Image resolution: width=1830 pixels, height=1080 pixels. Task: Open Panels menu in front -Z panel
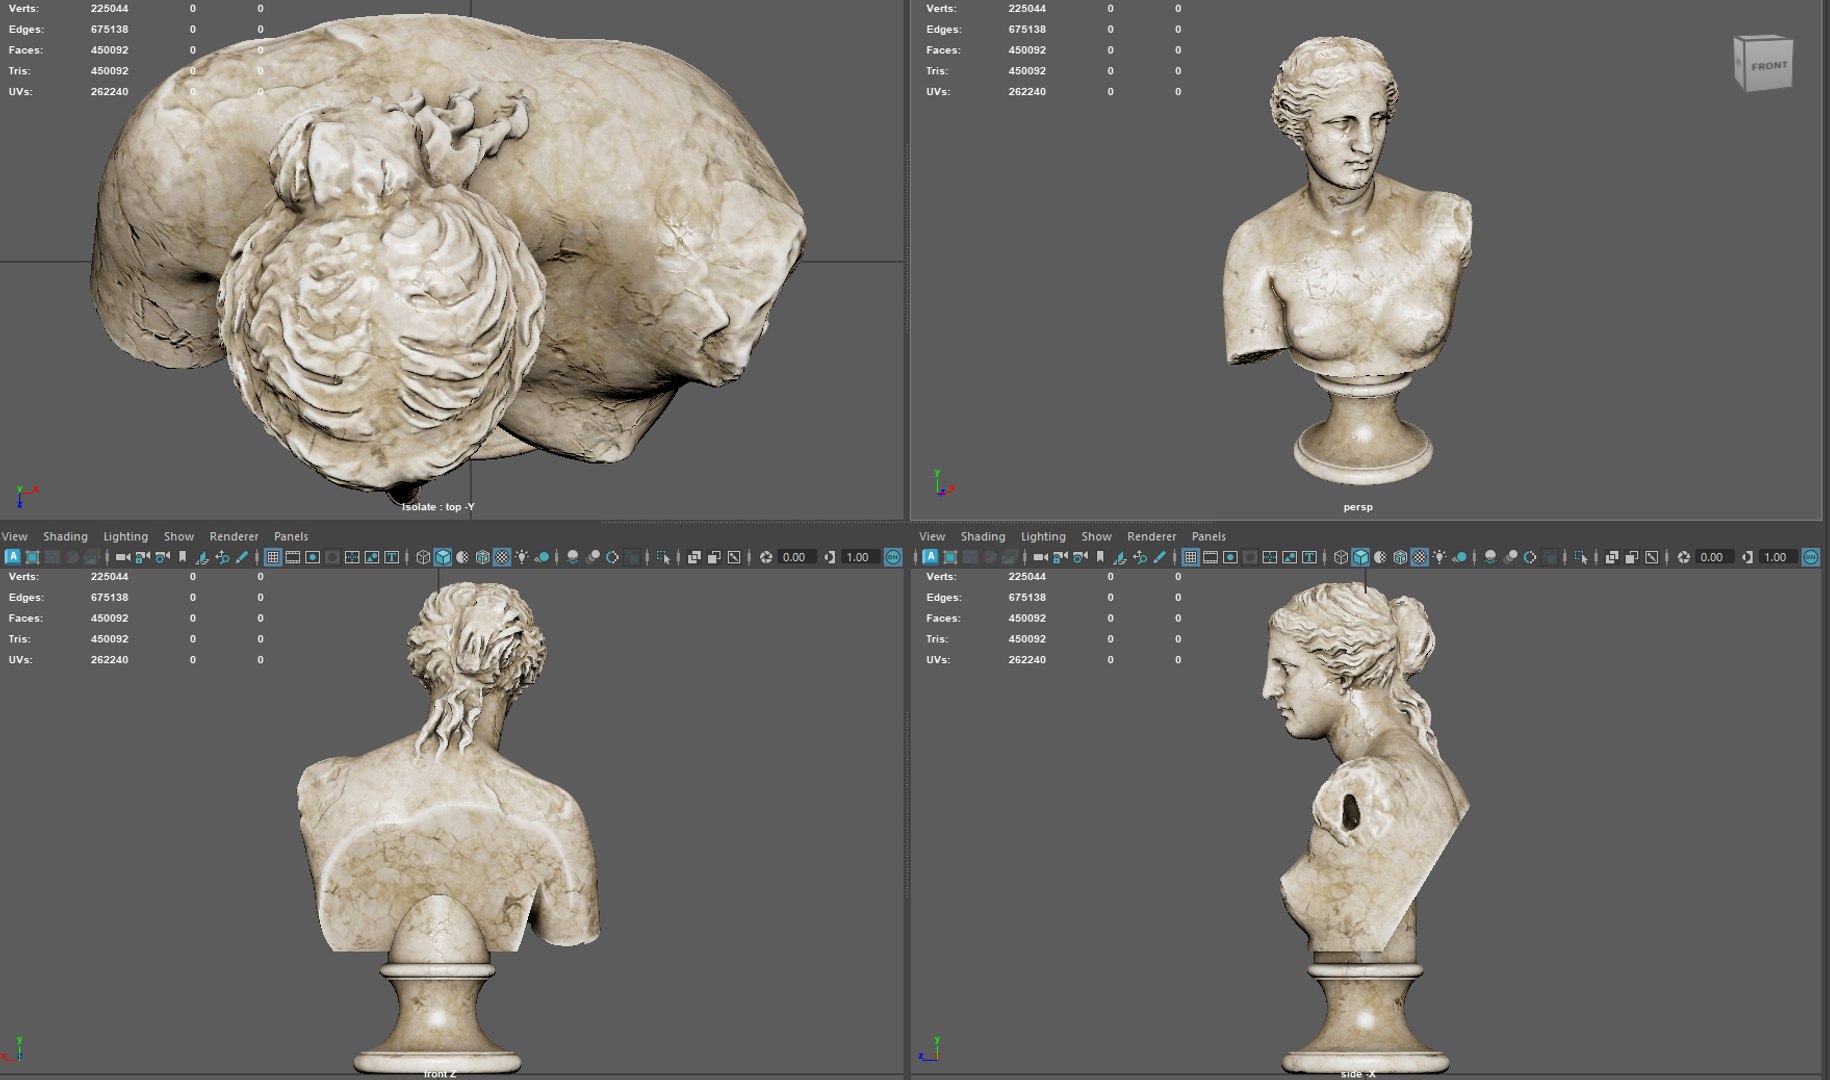click(x=291, y=536)
